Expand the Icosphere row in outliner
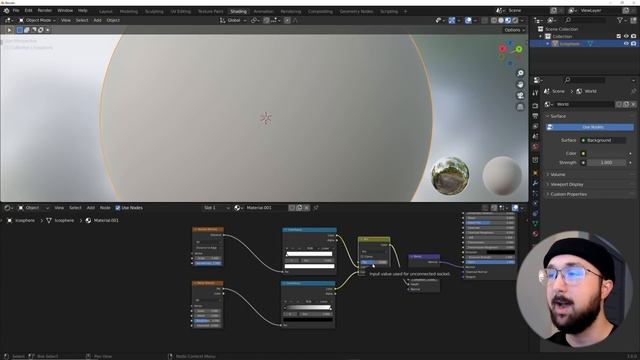 (548, 44)
